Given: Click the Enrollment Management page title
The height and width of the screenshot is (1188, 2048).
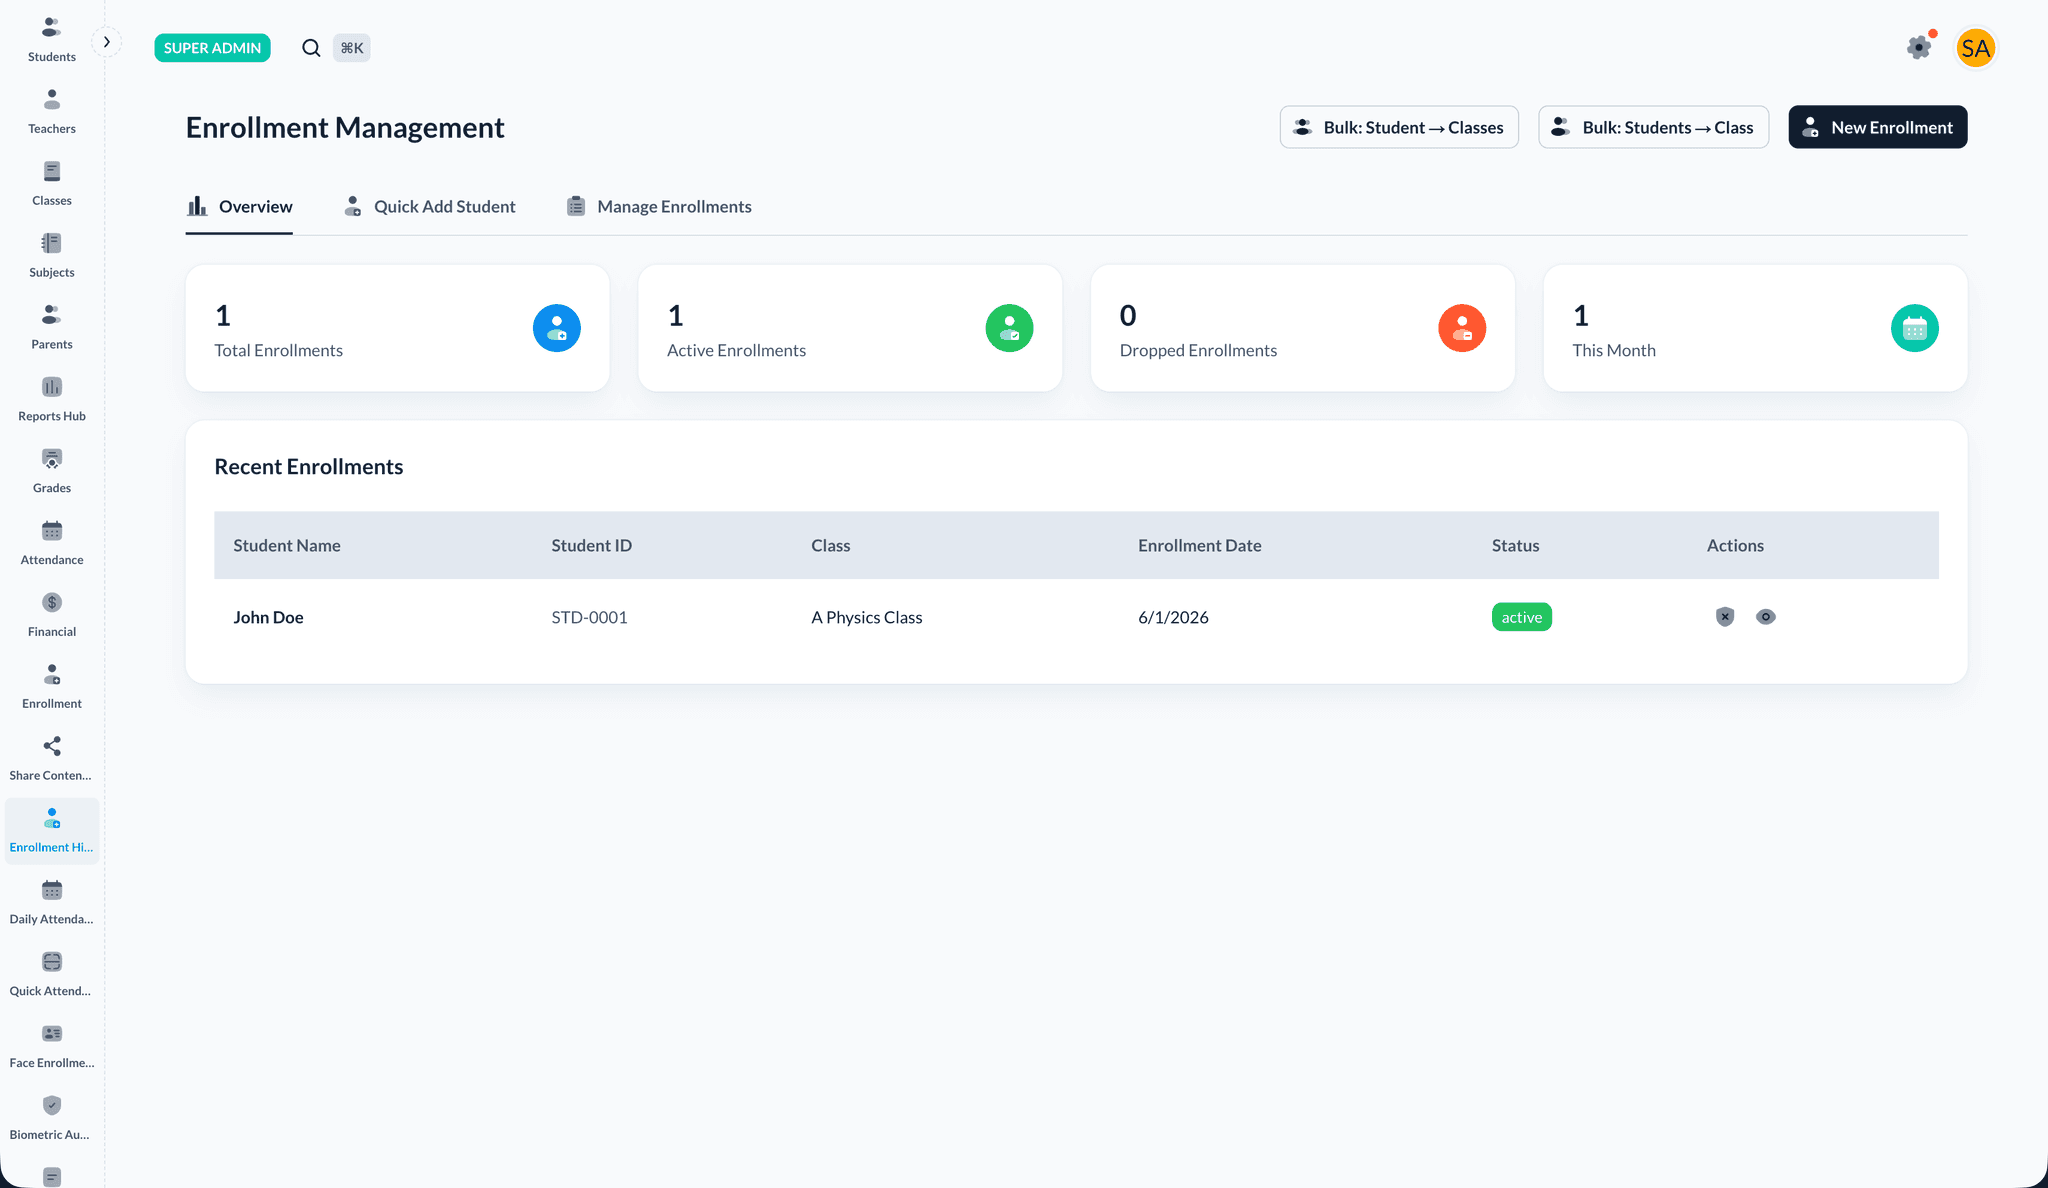Looking at the screenshot, I should click(x=345, y=128).
